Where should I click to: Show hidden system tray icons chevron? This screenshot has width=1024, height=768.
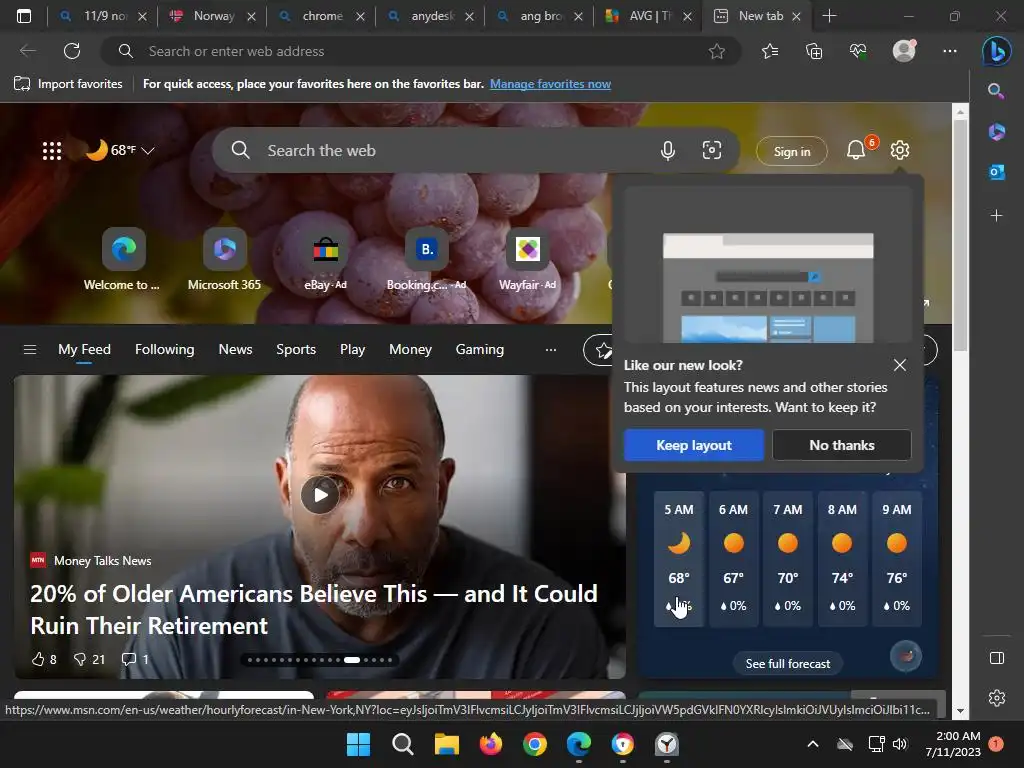813,744
